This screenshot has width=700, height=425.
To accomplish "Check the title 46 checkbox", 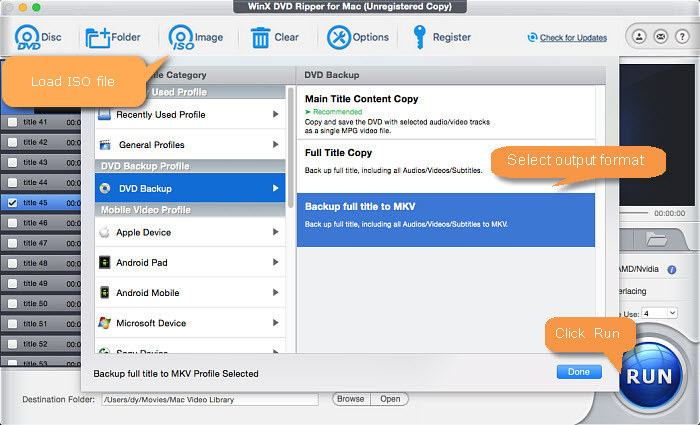I will (12, 223).
